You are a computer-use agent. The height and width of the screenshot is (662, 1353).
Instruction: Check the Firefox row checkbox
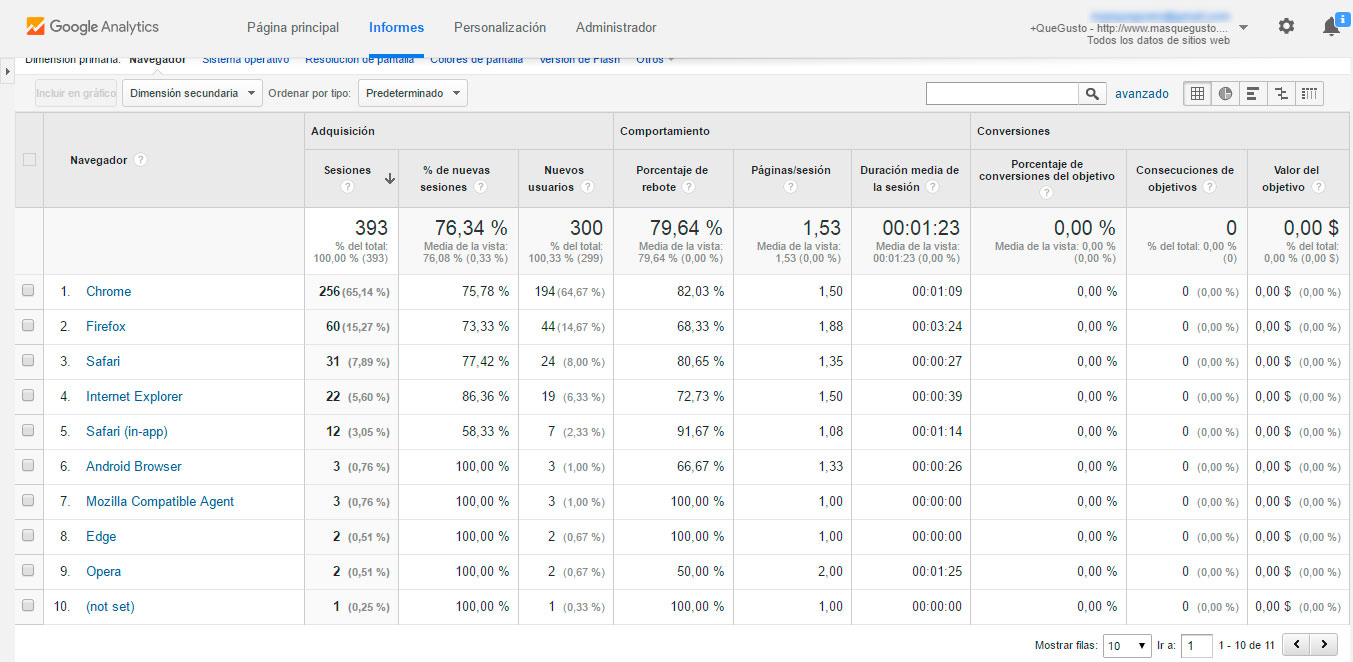pos(28,326)
